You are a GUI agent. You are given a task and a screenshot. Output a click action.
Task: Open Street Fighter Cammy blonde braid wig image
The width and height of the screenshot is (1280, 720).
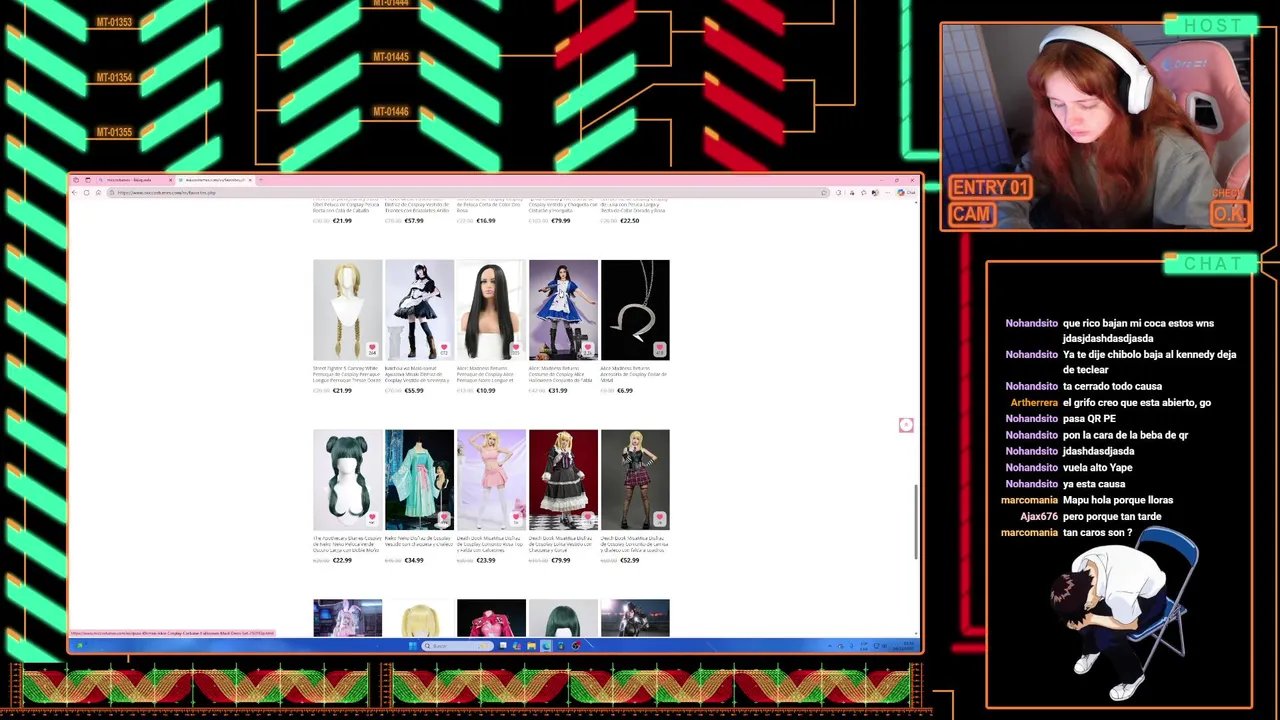[347, 310]
